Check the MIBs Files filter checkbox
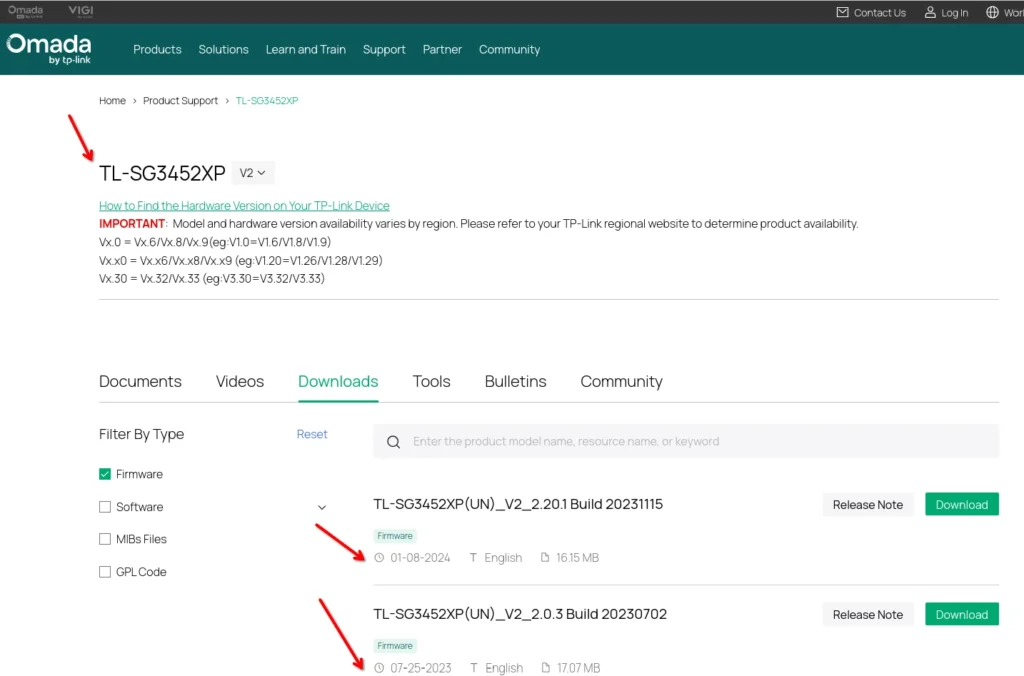Viewport: 1024px width, 676px height. (x=104, y=539)
